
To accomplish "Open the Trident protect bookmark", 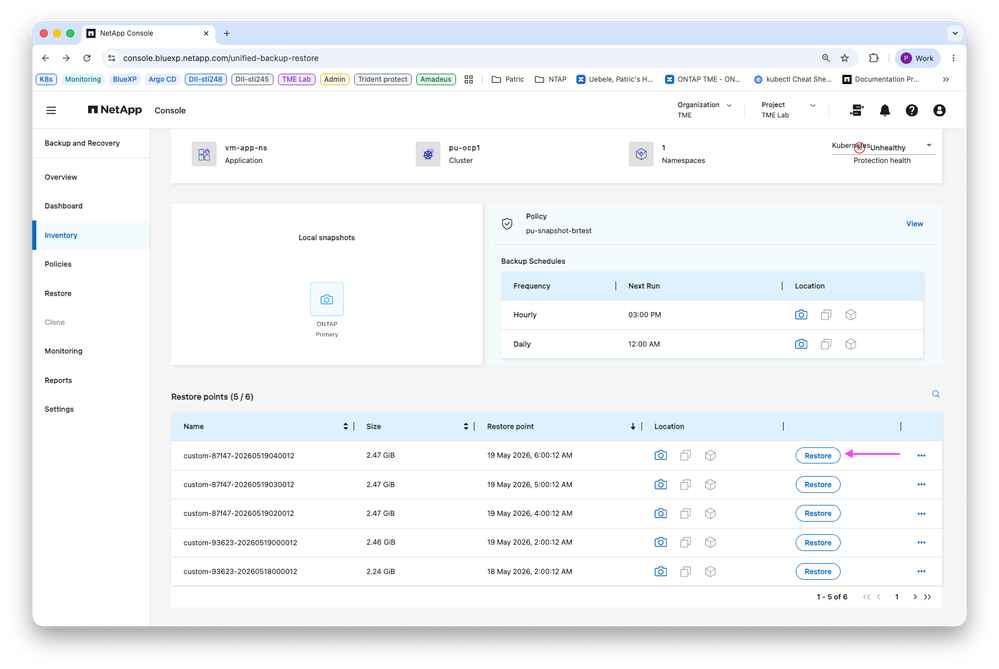I will click(382, 80).
